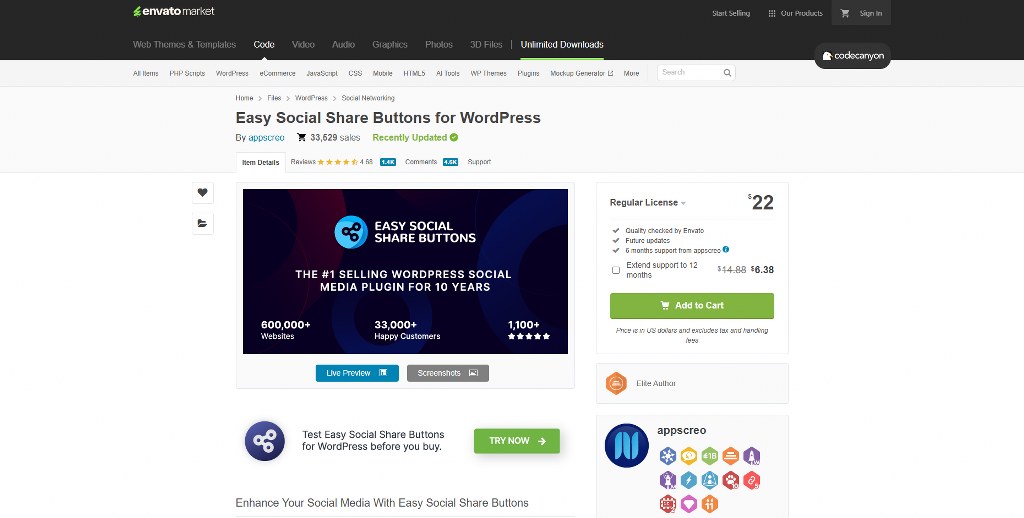Click the blue snowflake author badge
This screenshot has height=518, width=1024.
[667, 456]
